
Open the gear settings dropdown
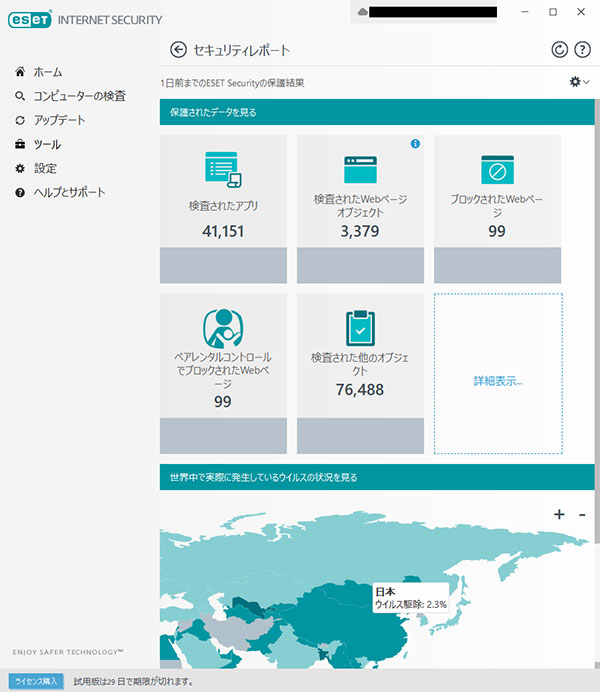[x=579, y=82]
